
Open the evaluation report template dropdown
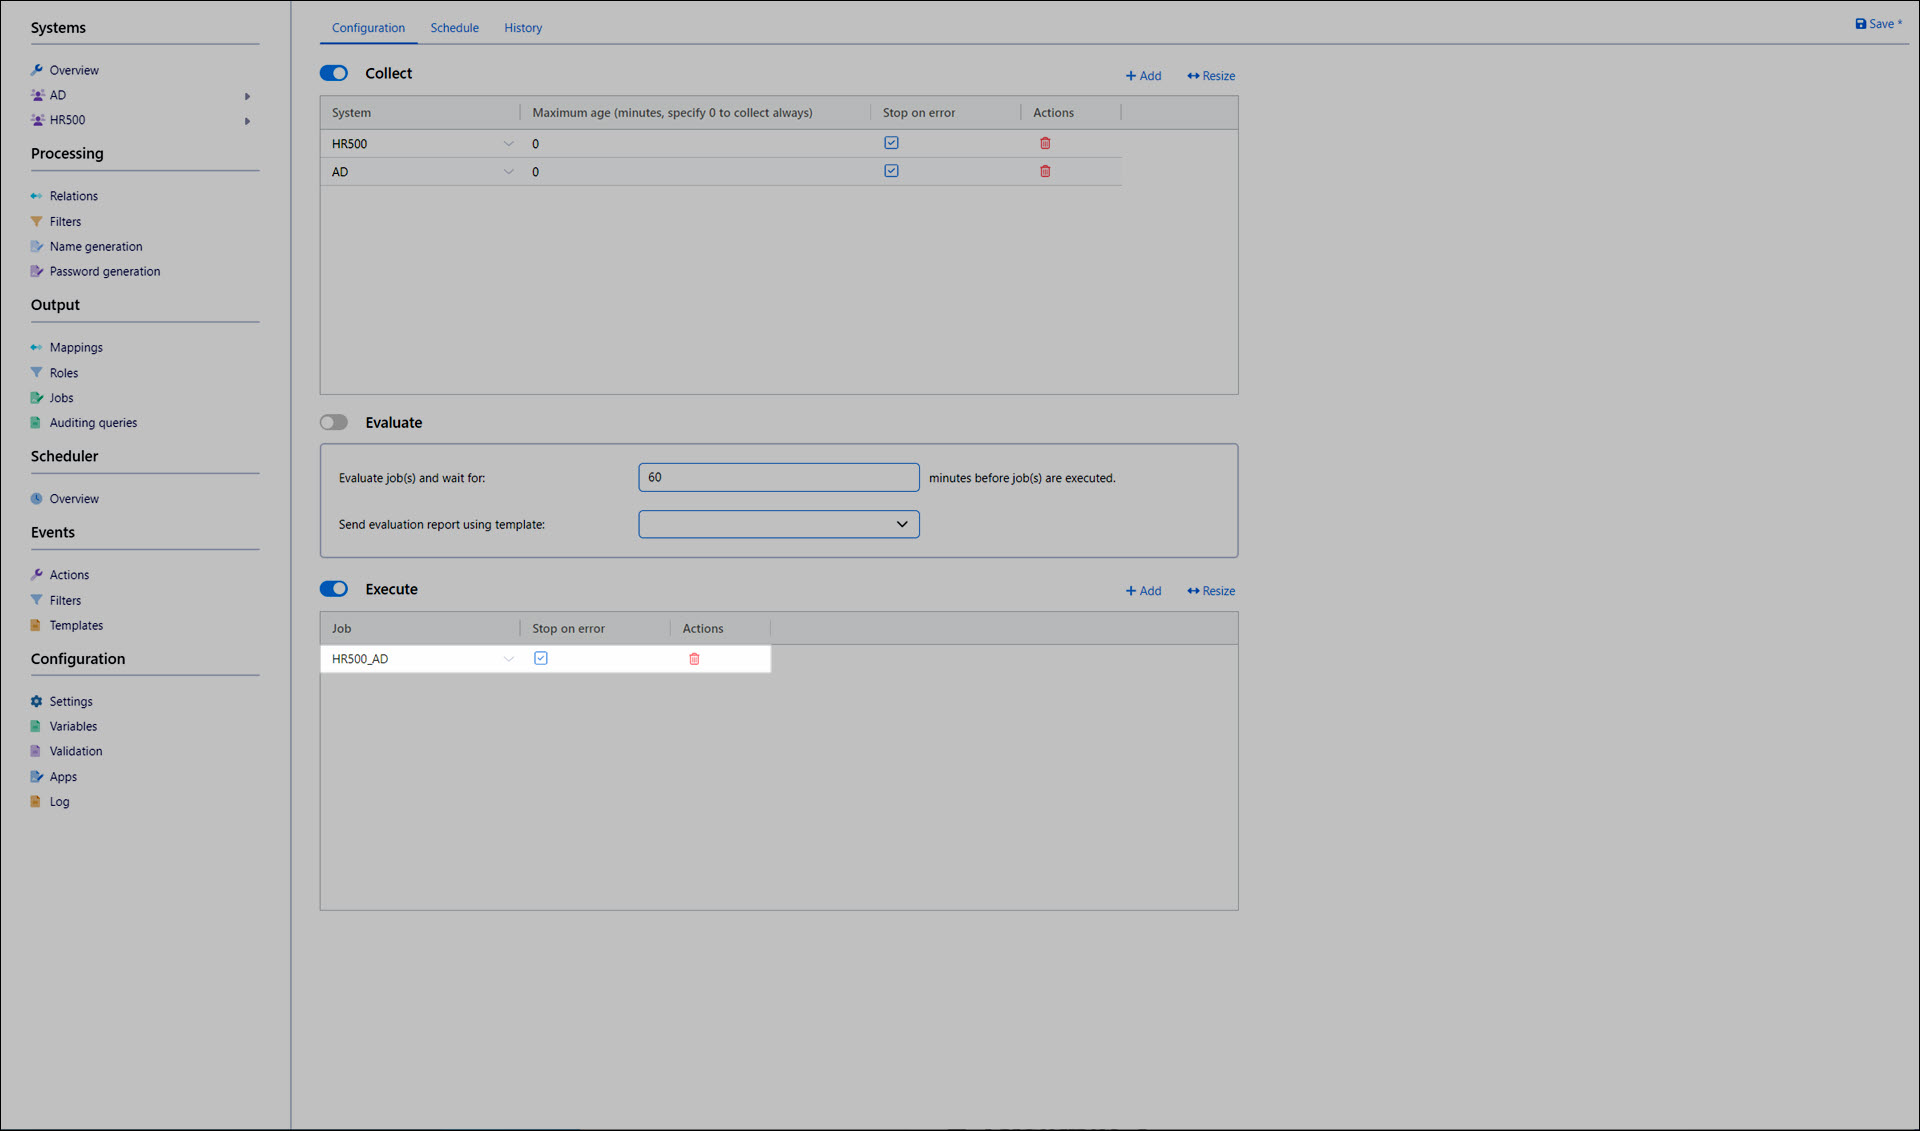coord(778,524)
